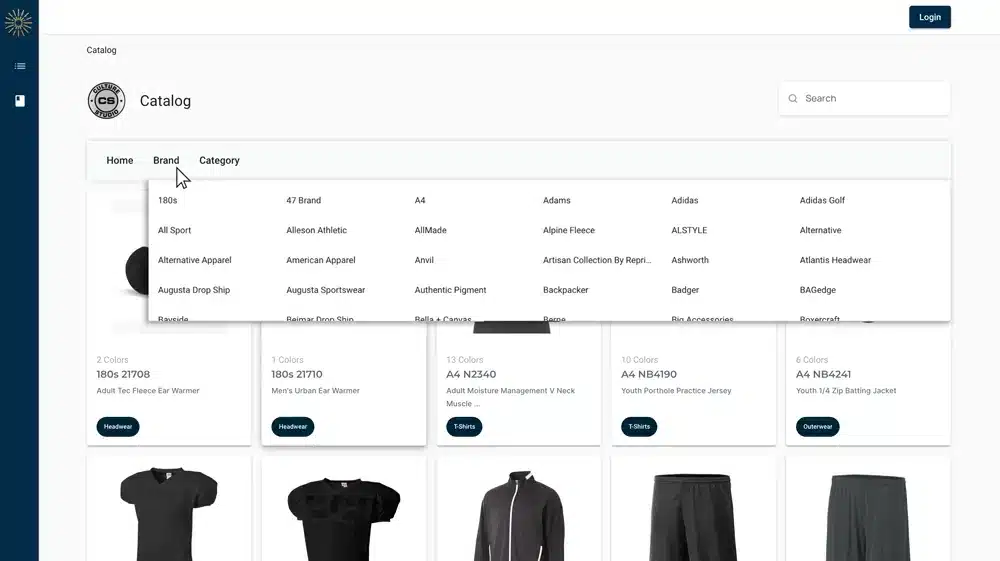This screenshot has width=1000, height=561.
Task: Click T-Shirts tag on A4 N2340
Action: pos(464,426)
